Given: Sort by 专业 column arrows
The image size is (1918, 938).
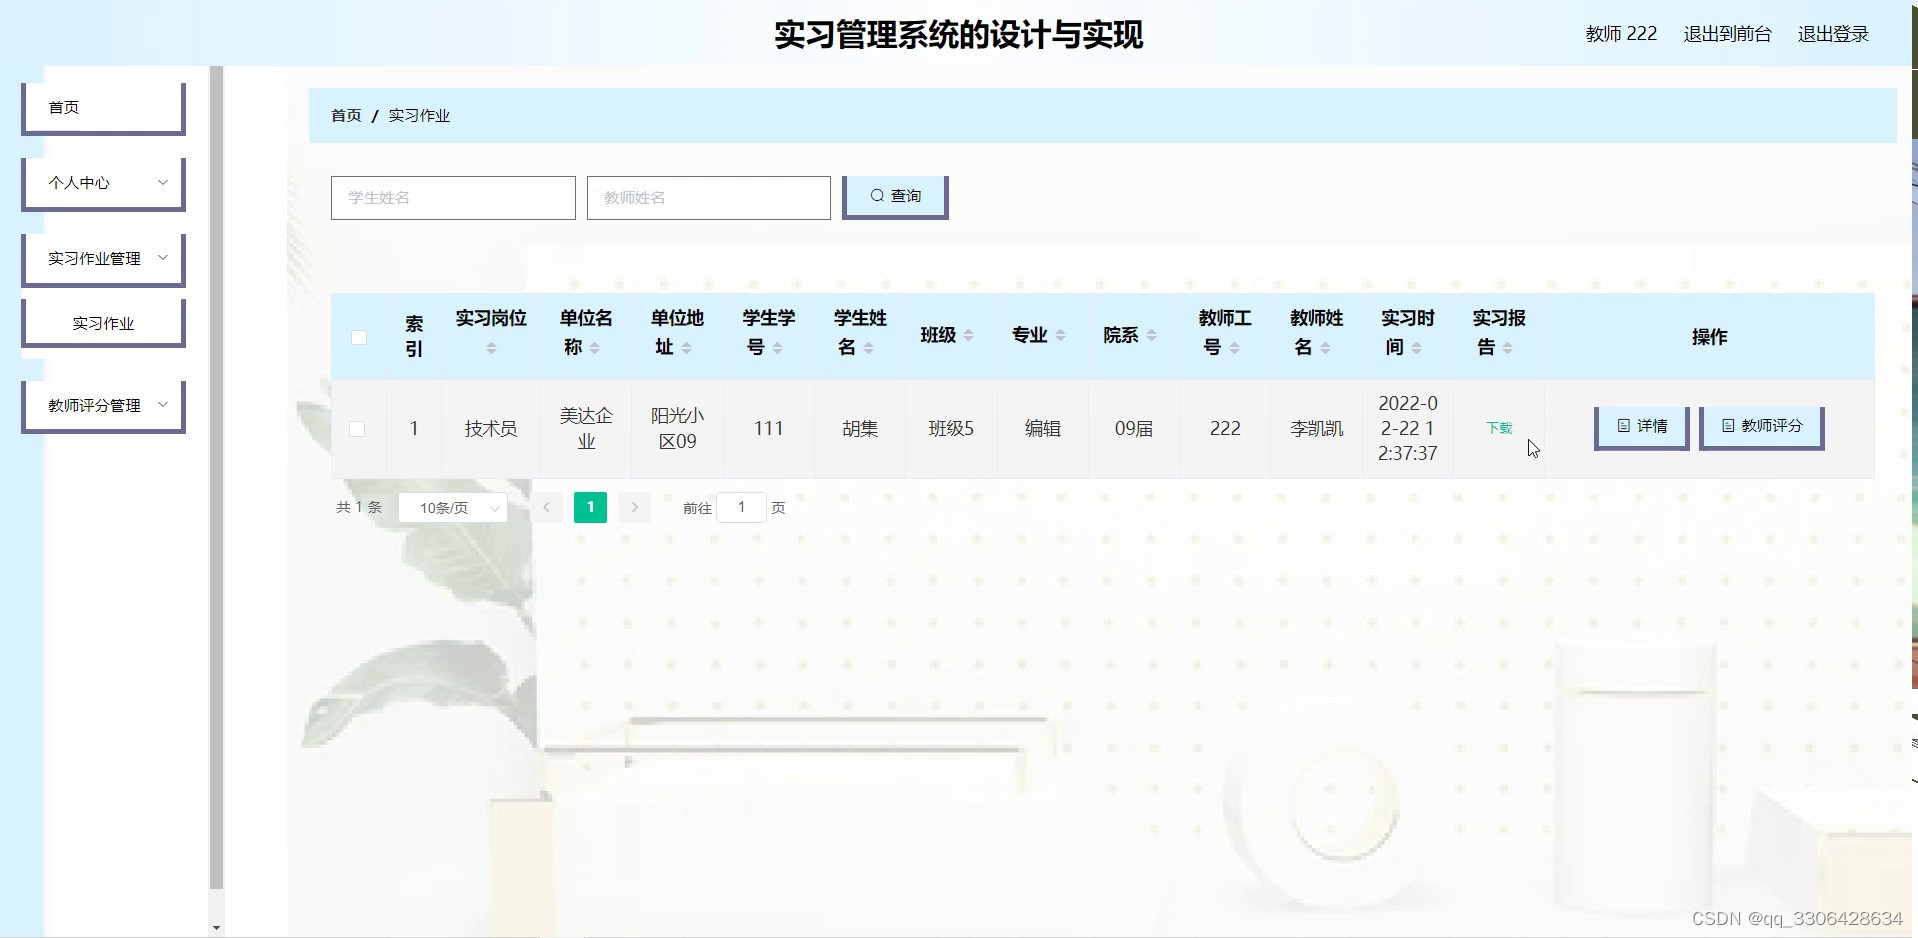Looking at the screenshot, I should pos(1060,336).
